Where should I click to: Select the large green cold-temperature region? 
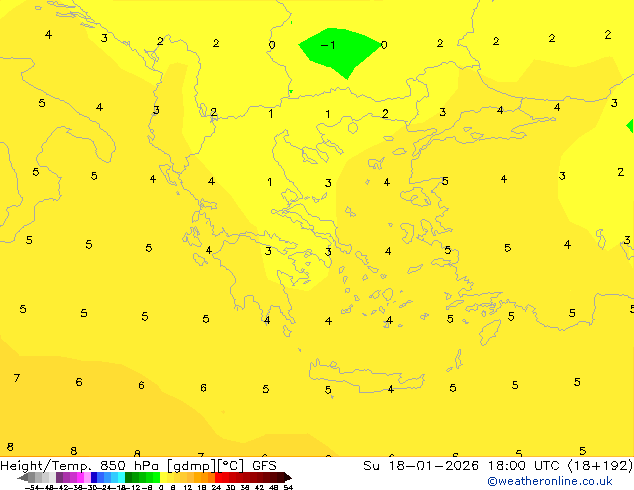pos(339,51)
